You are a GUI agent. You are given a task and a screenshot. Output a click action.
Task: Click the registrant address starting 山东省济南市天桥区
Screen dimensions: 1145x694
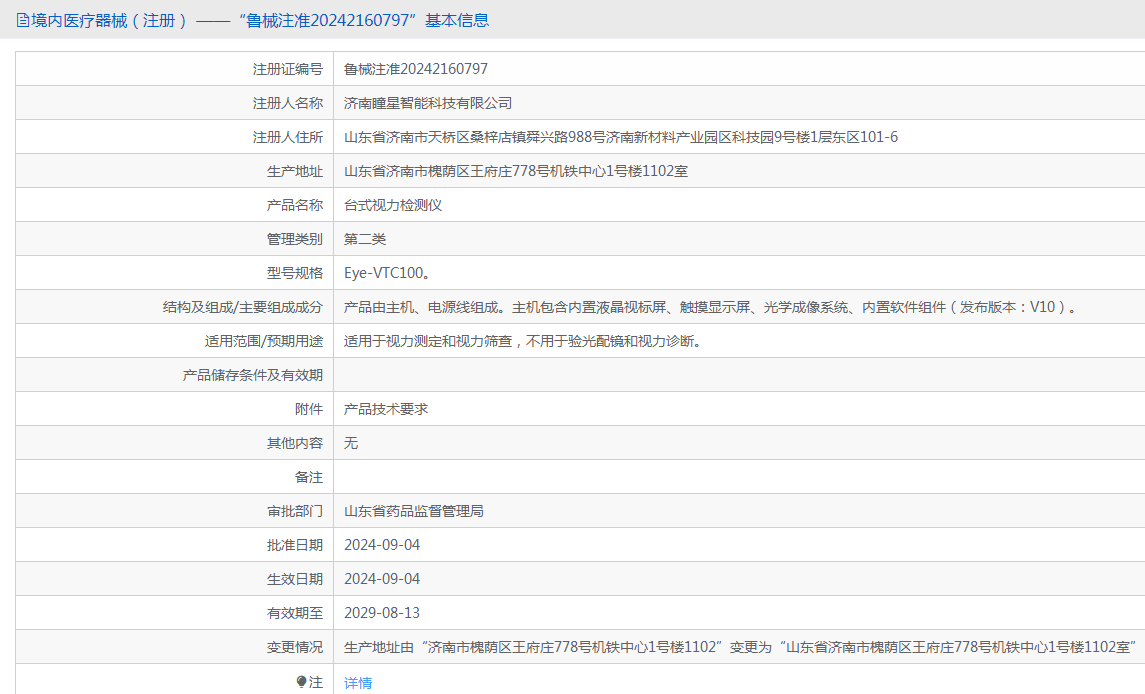click(x=621, y=137)
